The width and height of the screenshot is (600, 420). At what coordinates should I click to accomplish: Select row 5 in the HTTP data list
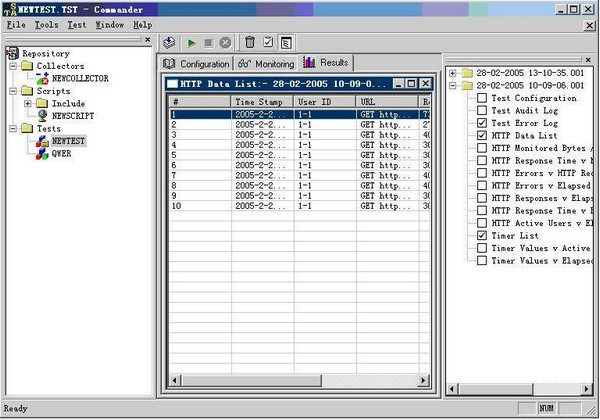[300, 155]
